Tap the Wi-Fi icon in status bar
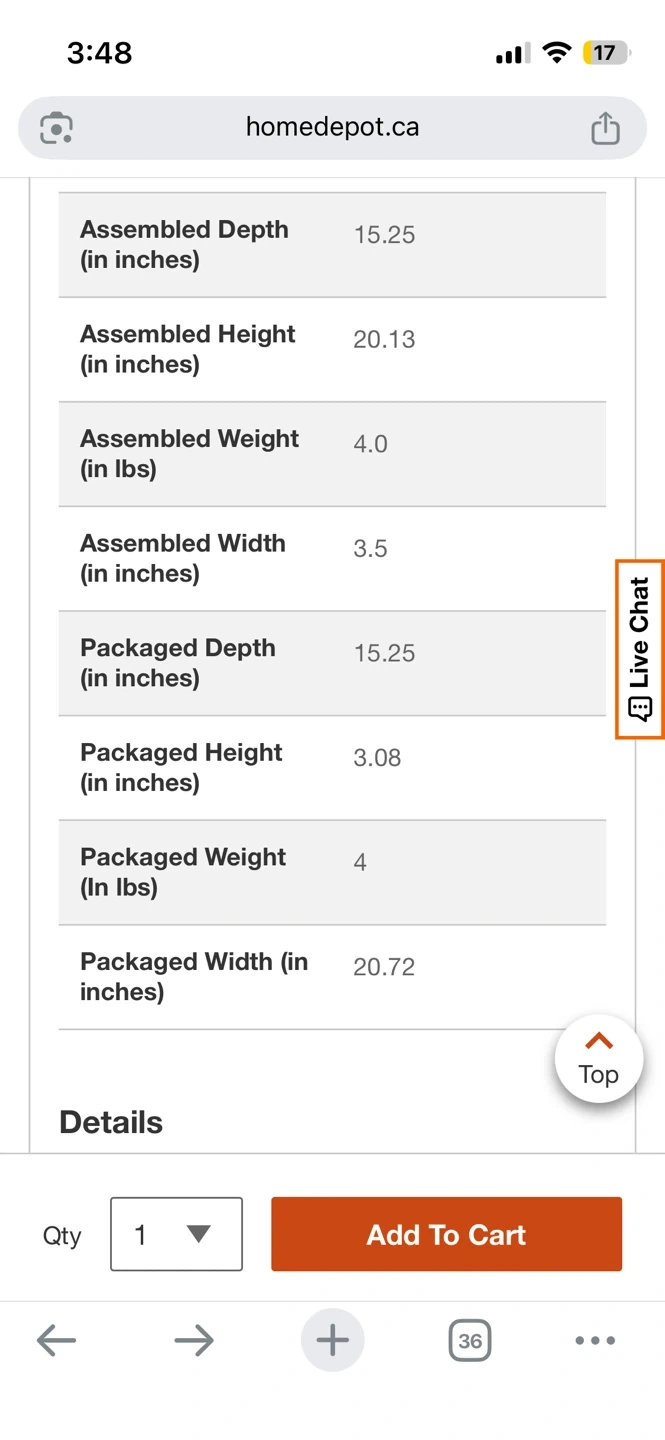The width and height of the screenshot is (665, 1440). click(x=556, y=53)
